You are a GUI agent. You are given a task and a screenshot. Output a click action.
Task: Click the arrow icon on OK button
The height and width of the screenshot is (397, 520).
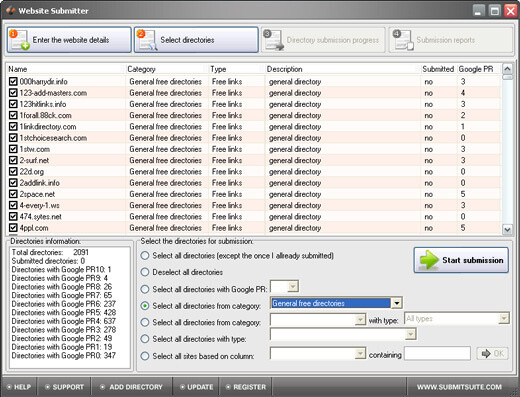click(486, 353)
